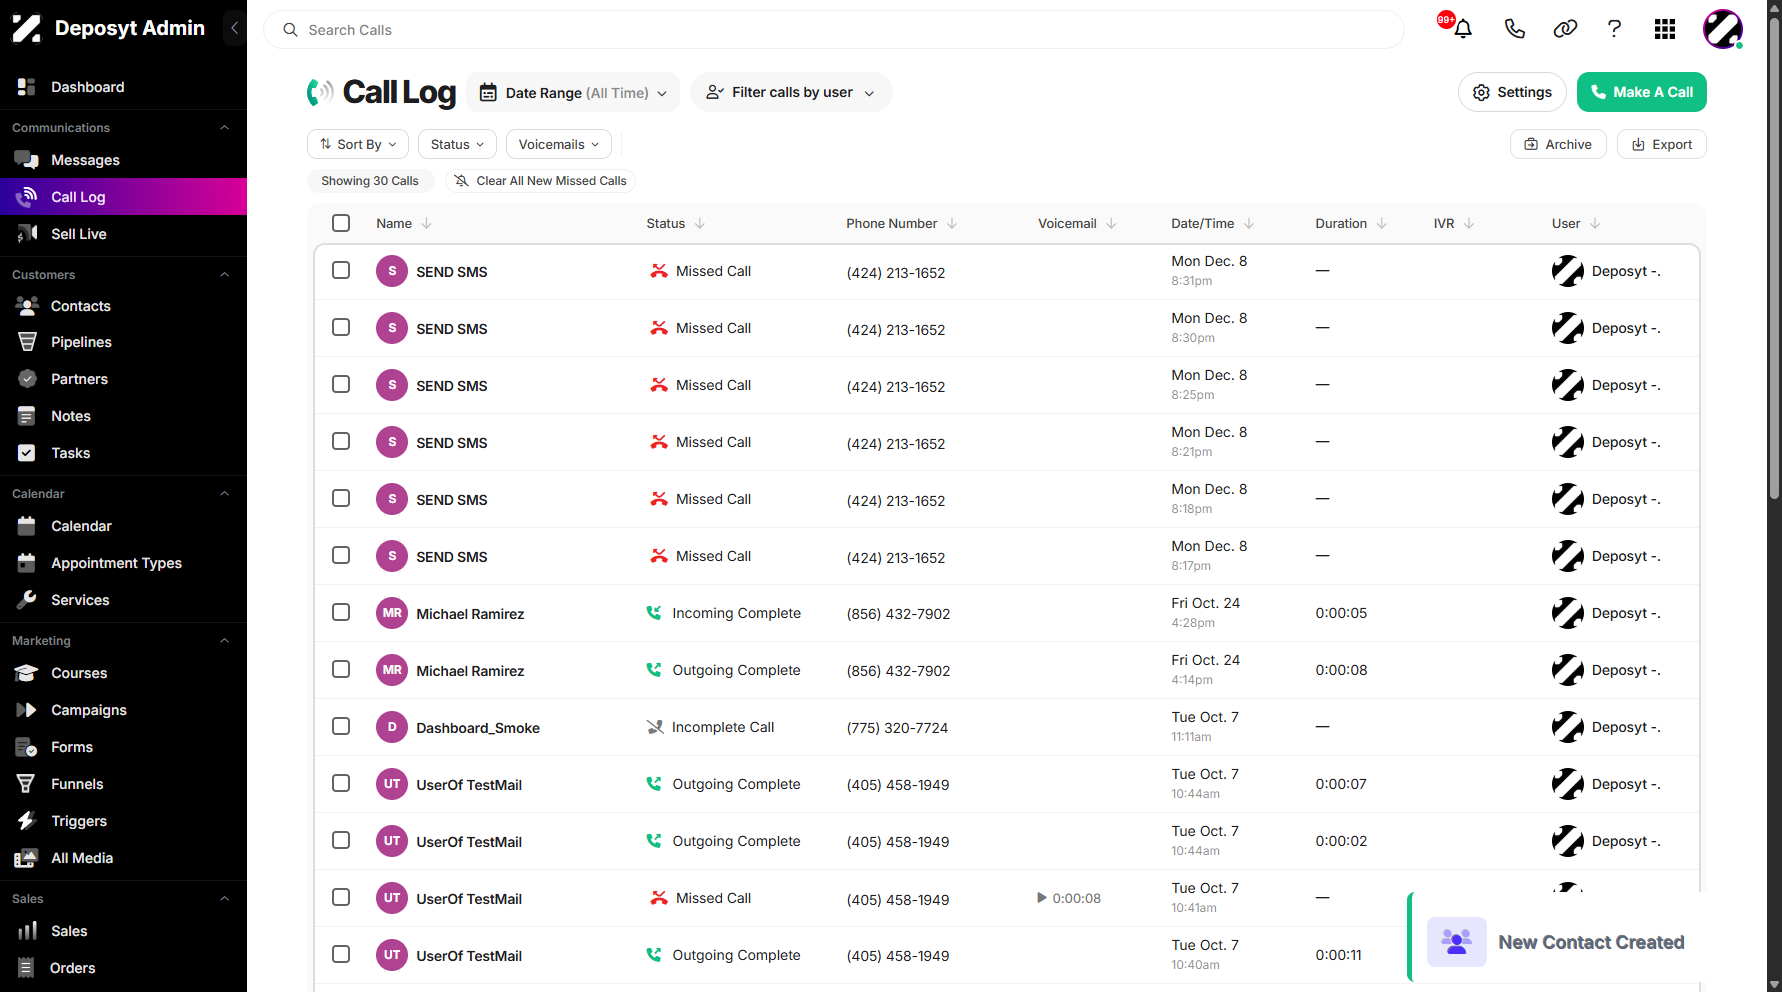
Task: Click the Search Calls input field
Action: (834, 30)
